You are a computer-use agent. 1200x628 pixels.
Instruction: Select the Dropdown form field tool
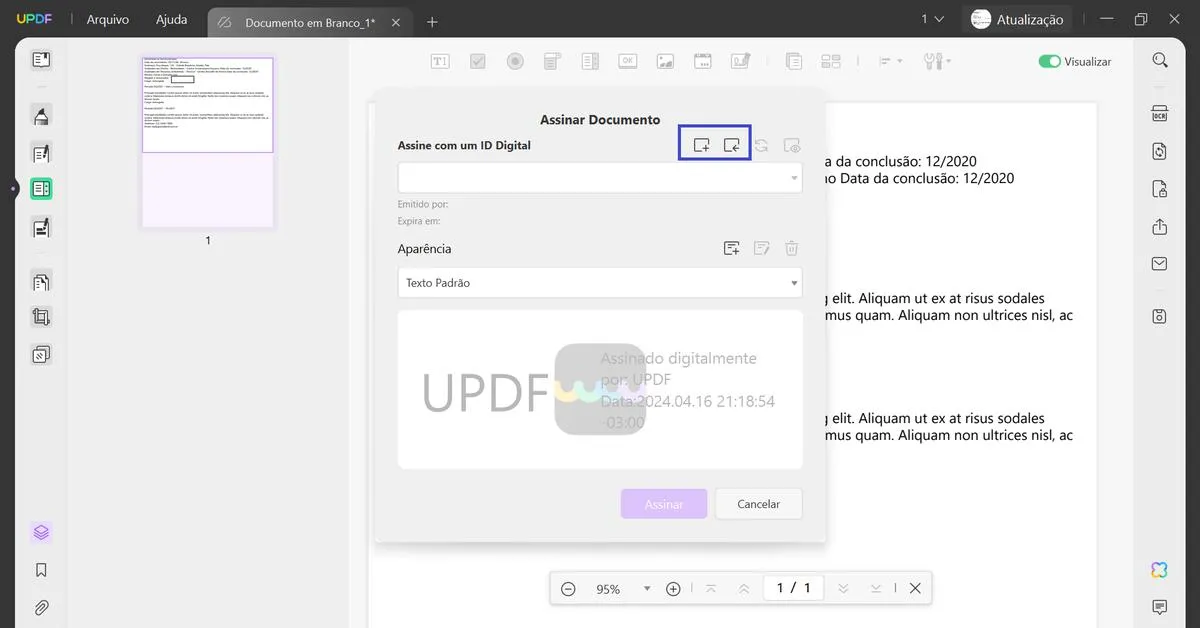(x=553, y=61)
